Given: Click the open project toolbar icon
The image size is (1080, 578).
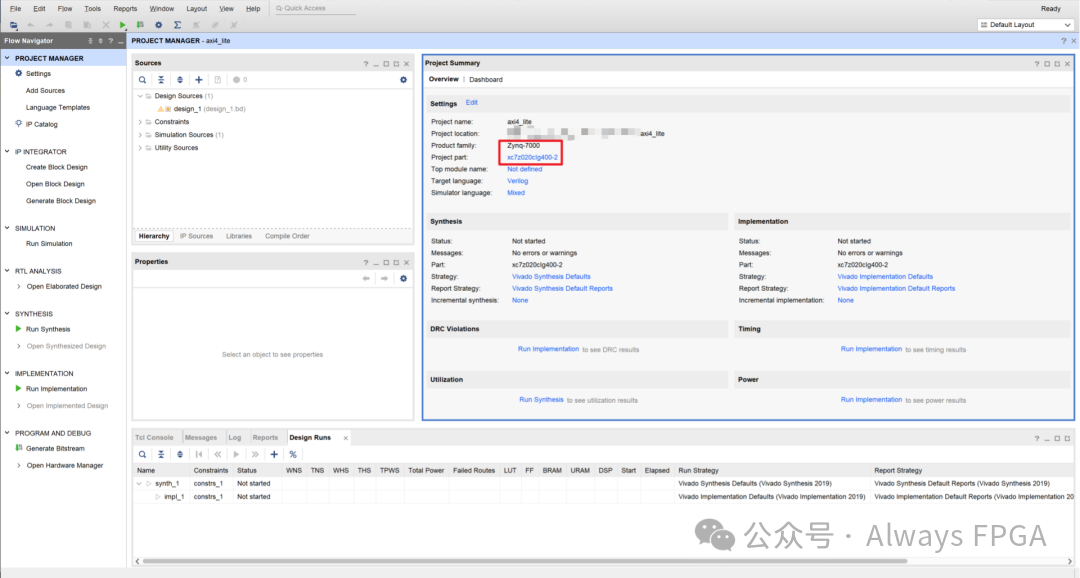Looking at the screenshot, I should click(x=13, y=25).
